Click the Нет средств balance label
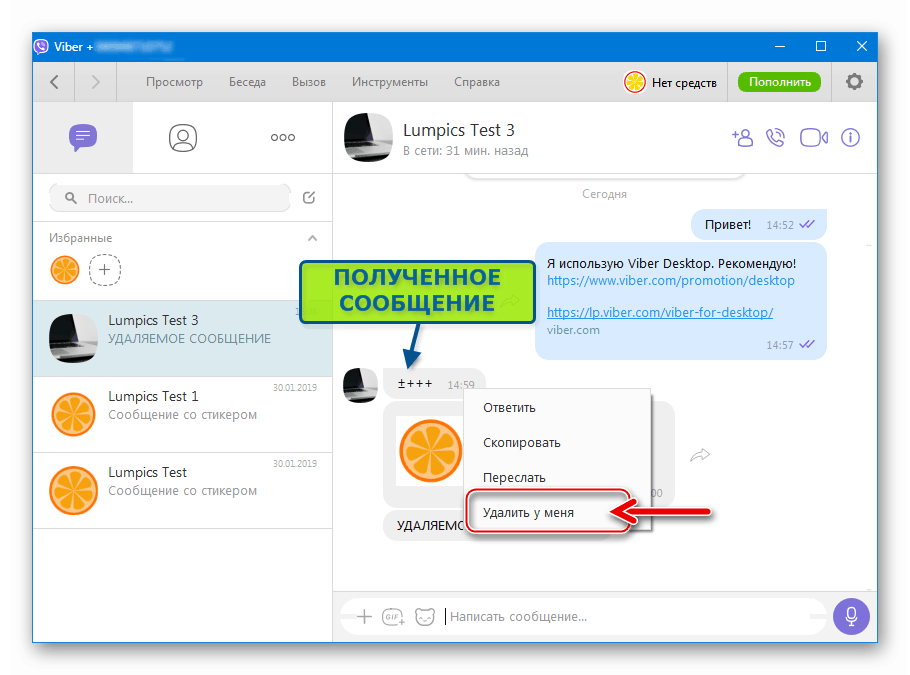The height and width of the screenshot is (675, 910). point(684,82)
